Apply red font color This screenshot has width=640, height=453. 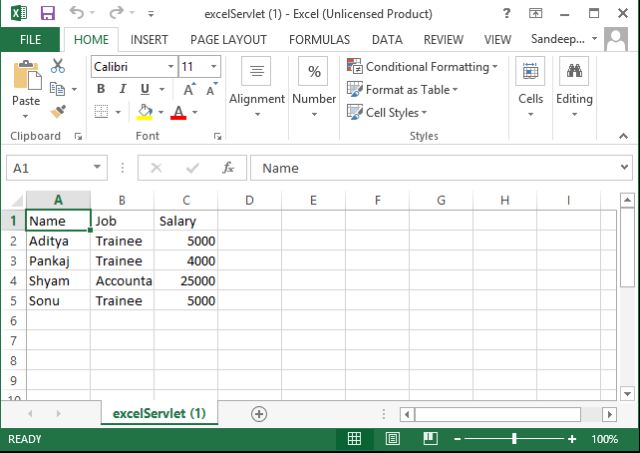(179, 112)
